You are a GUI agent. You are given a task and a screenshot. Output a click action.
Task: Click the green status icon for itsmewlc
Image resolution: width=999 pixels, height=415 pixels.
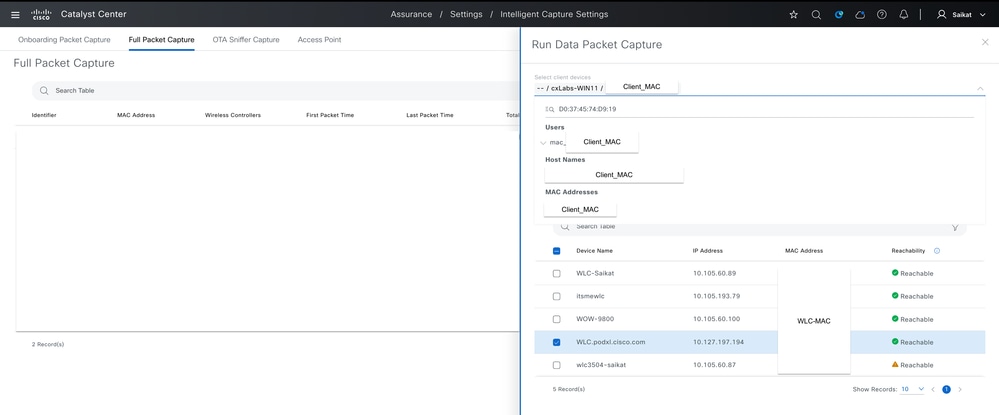pyautogui.click(x=895, y=296)
